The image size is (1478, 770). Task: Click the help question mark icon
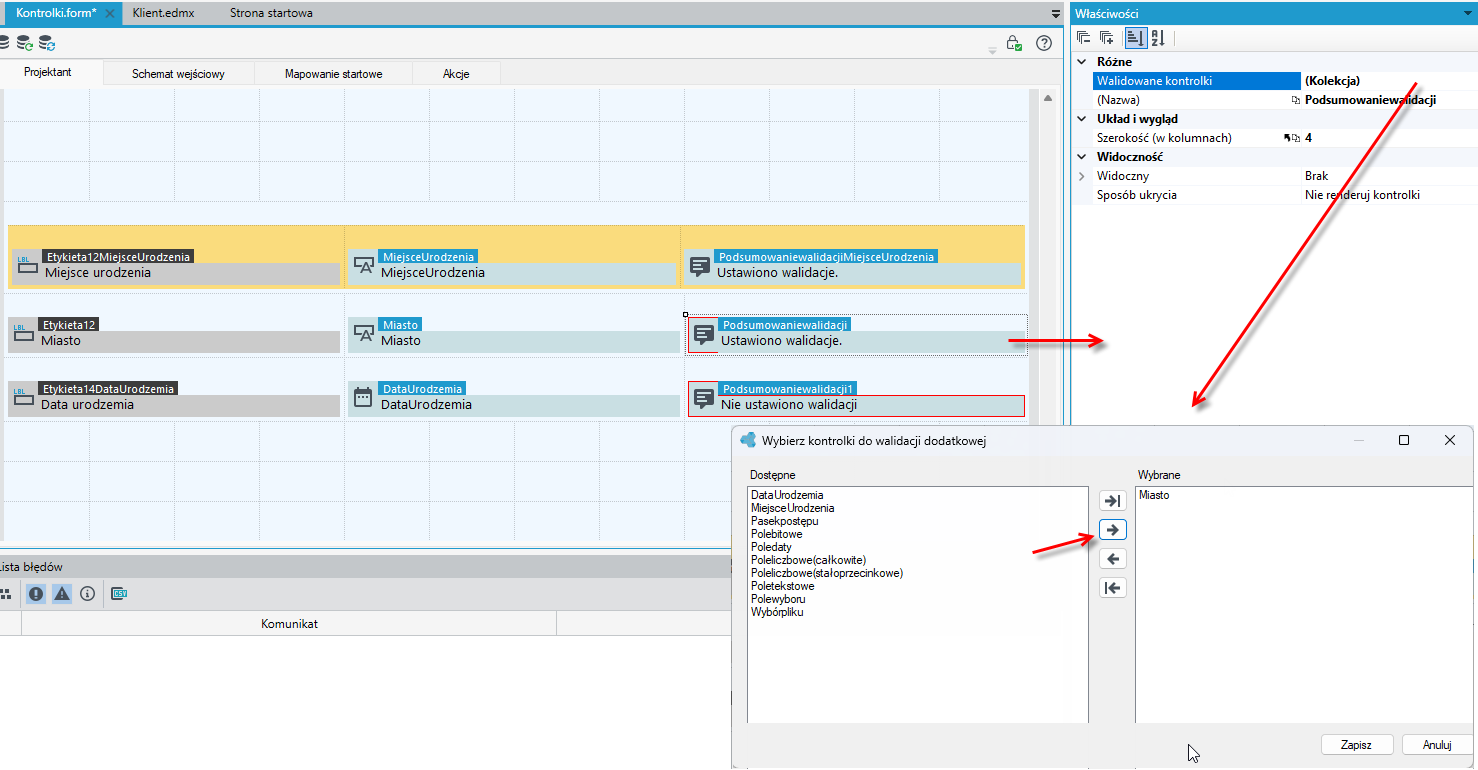1044,43
